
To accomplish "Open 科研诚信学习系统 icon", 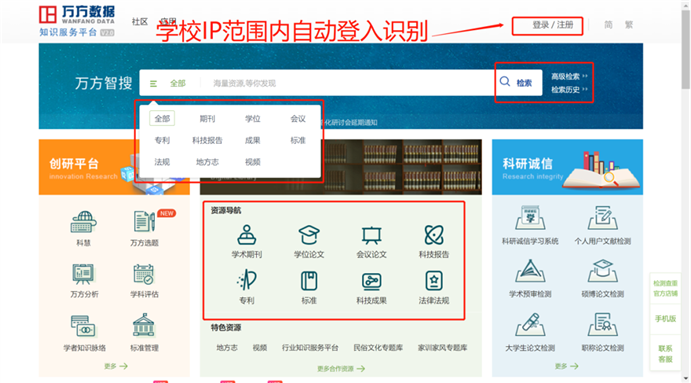I will [530, 218].
